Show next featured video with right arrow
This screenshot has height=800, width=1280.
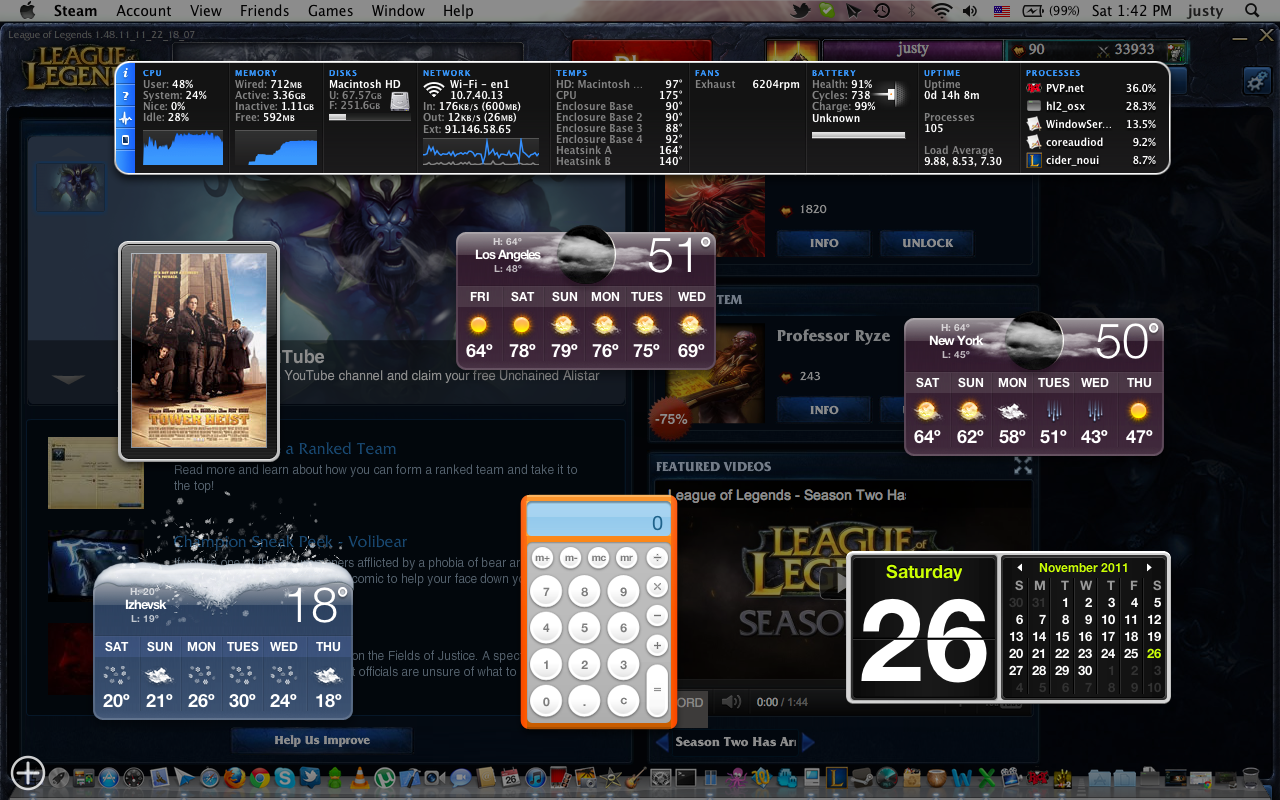[808, 742]
